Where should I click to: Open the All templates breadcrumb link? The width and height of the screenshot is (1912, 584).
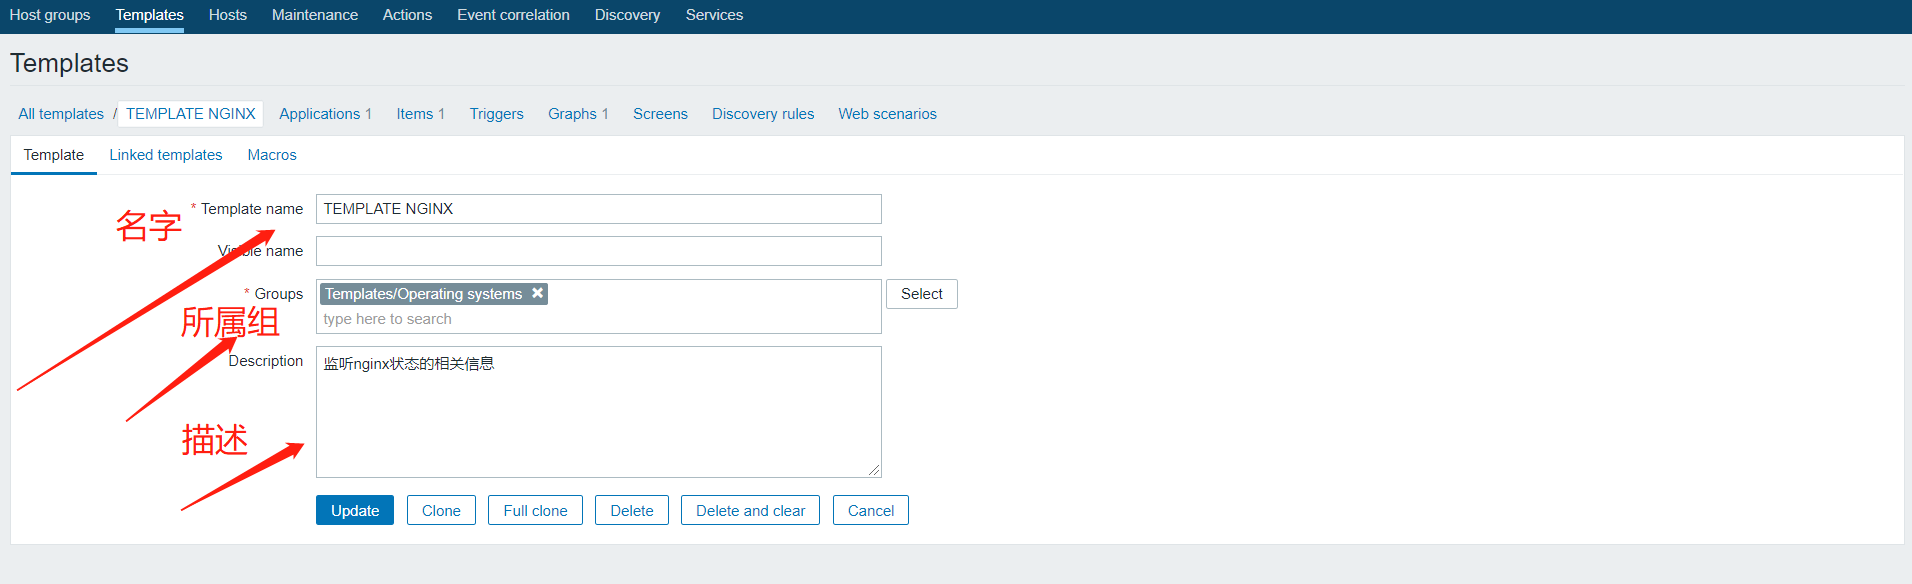[x=61, y=114]
